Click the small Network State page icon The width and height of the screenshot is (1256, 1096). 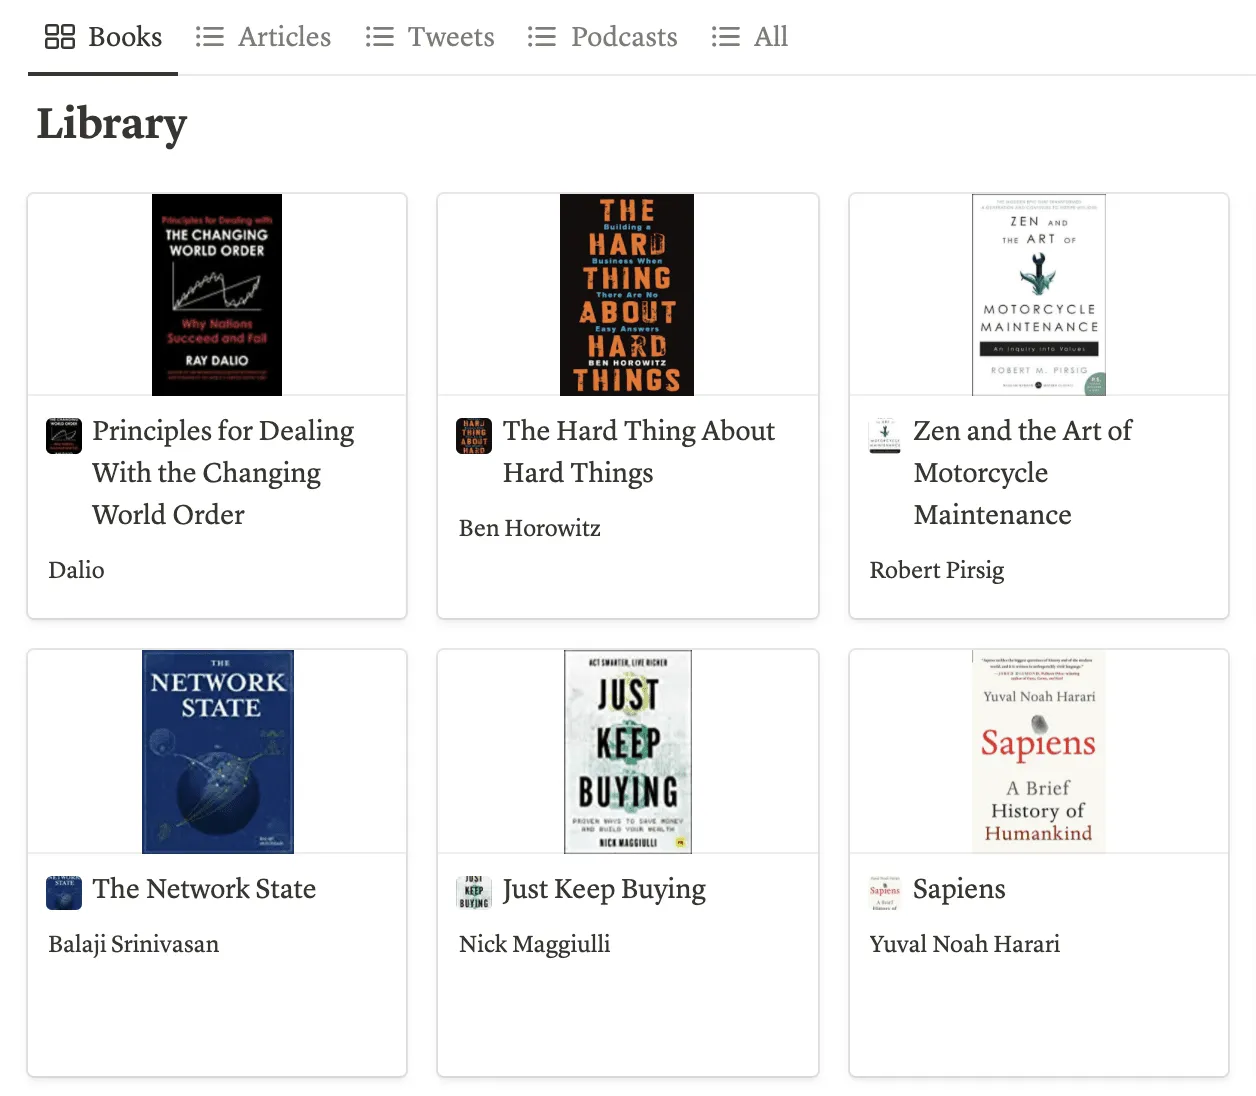coord(64,892)
